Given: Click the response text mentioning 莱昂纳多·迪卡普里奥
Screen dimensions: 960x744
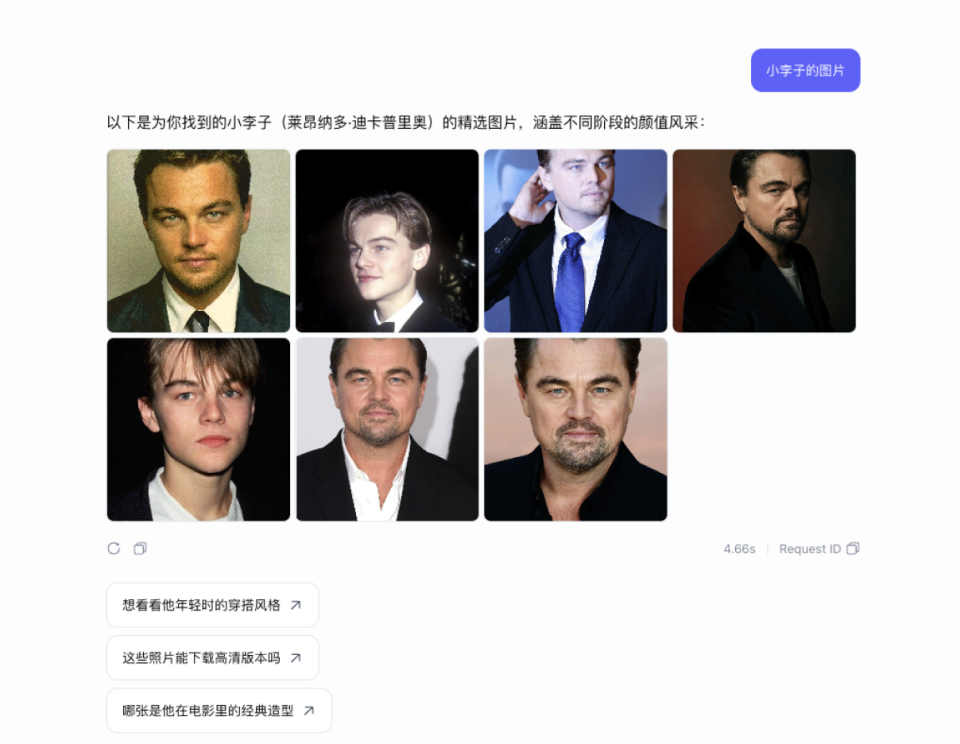Looking at the screenshot, I should click(406, 122).
